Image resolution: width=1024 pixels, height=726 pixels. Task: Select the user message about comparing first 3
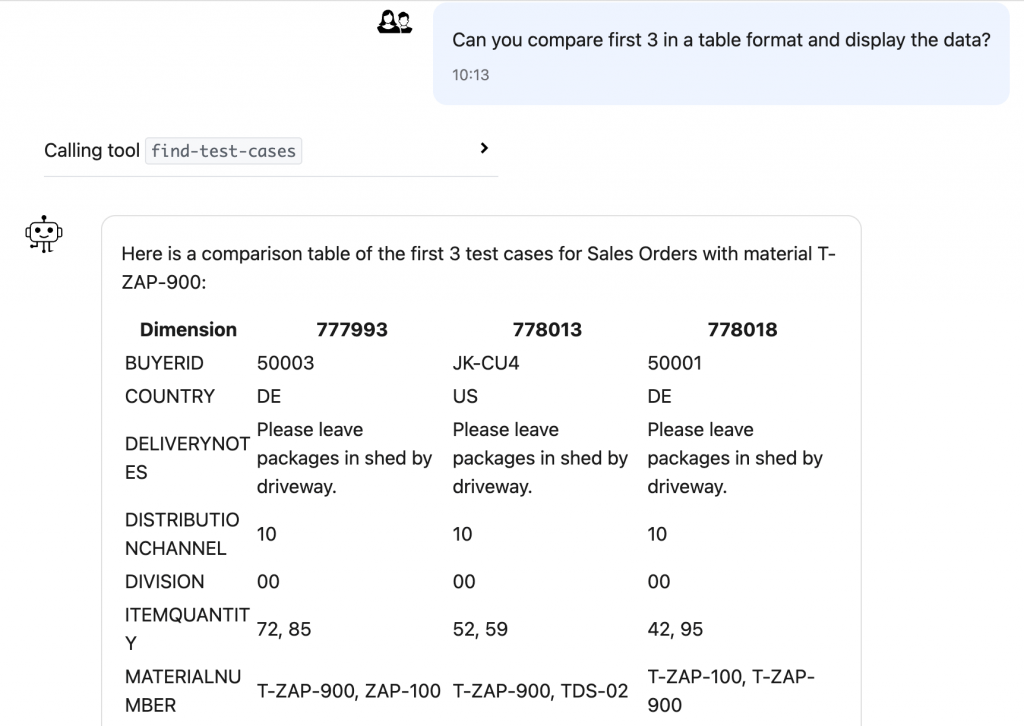[720, 40]
